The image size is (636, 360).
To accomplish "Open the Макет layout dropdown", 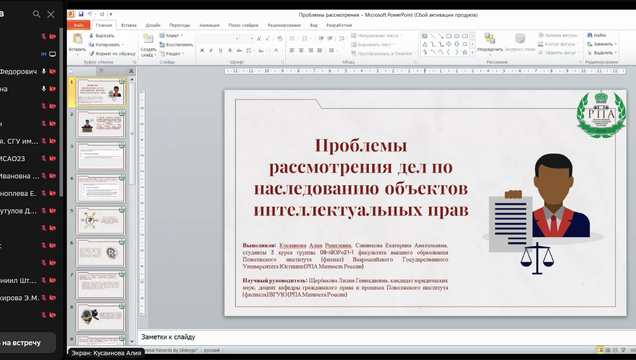I will pyautogui.click(x=171, y=36).
